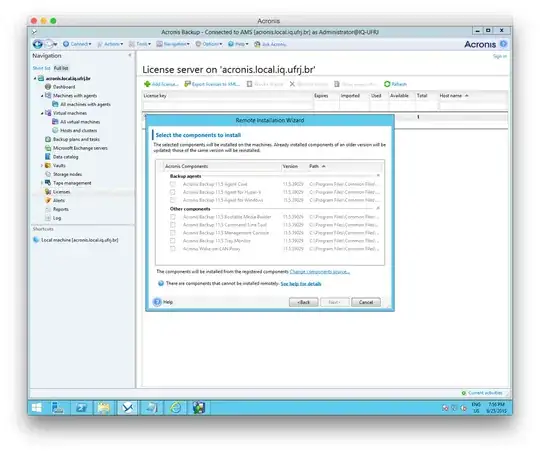Click the blue help icon beside Acronis logo
540x454 pixels.
(x=503, y=44)
